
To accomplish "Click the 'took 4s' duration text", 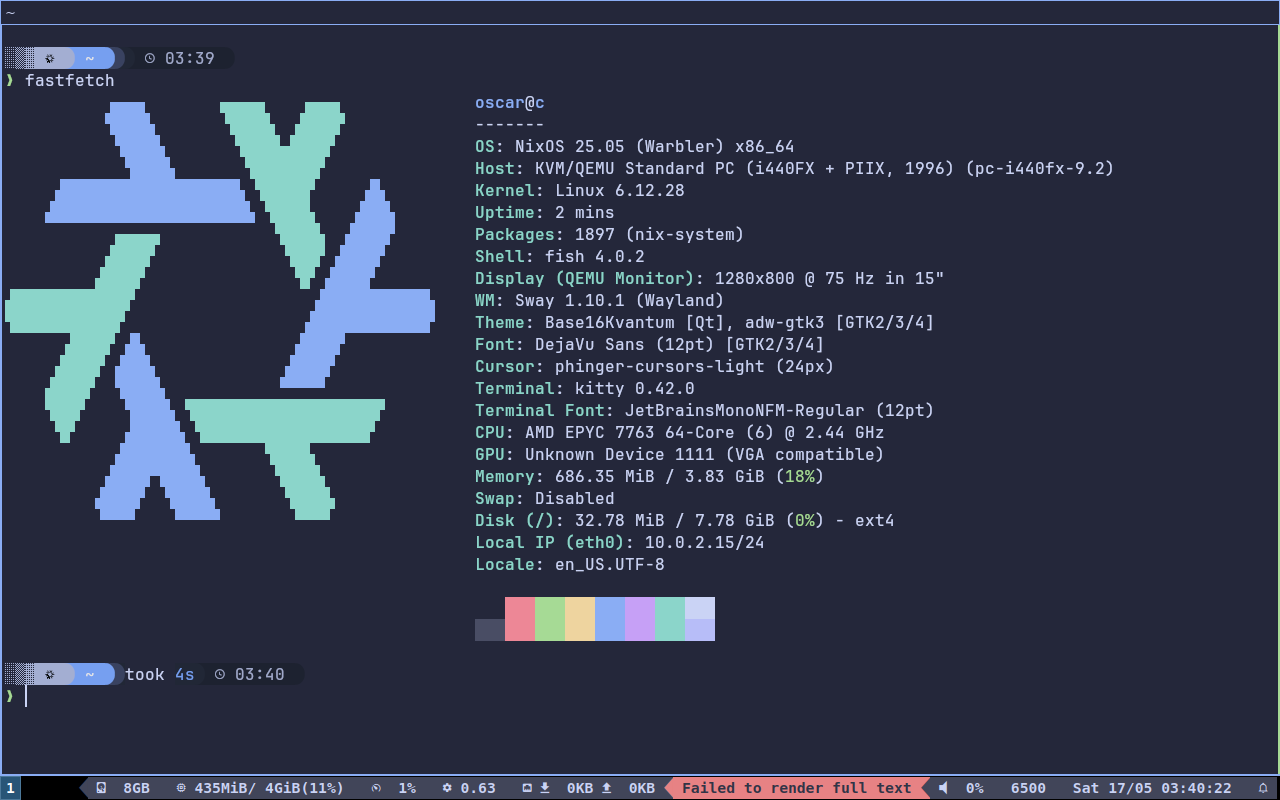I will [x=160, y=674].
